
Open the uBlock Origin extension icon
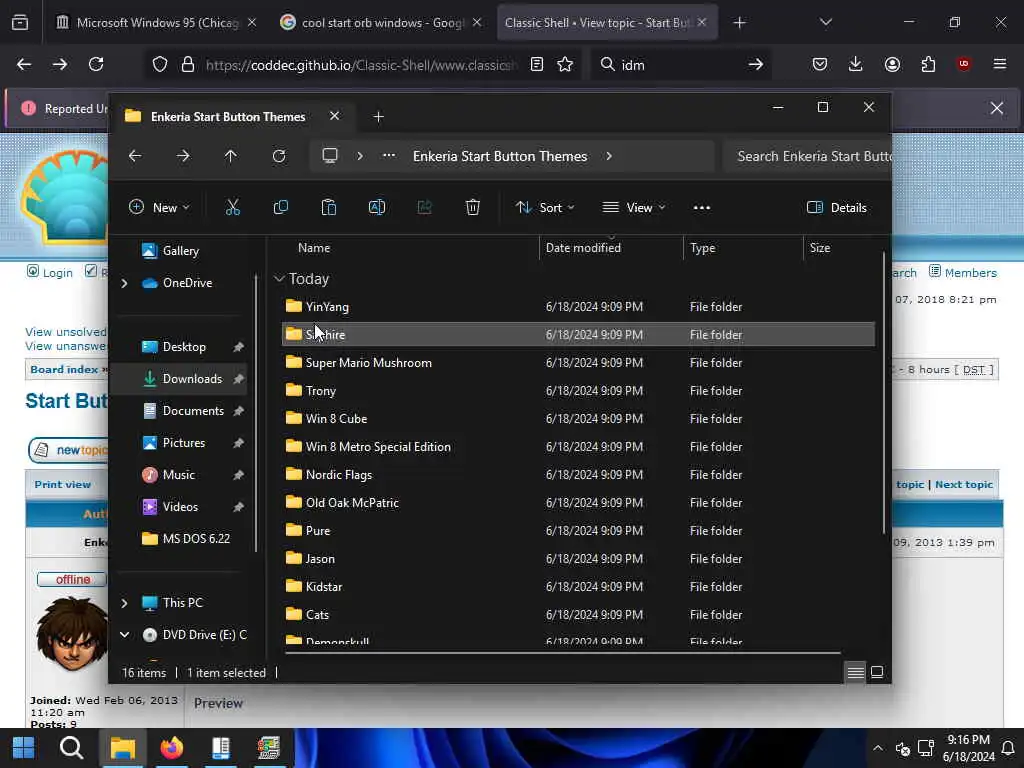[x=964, y=64]
